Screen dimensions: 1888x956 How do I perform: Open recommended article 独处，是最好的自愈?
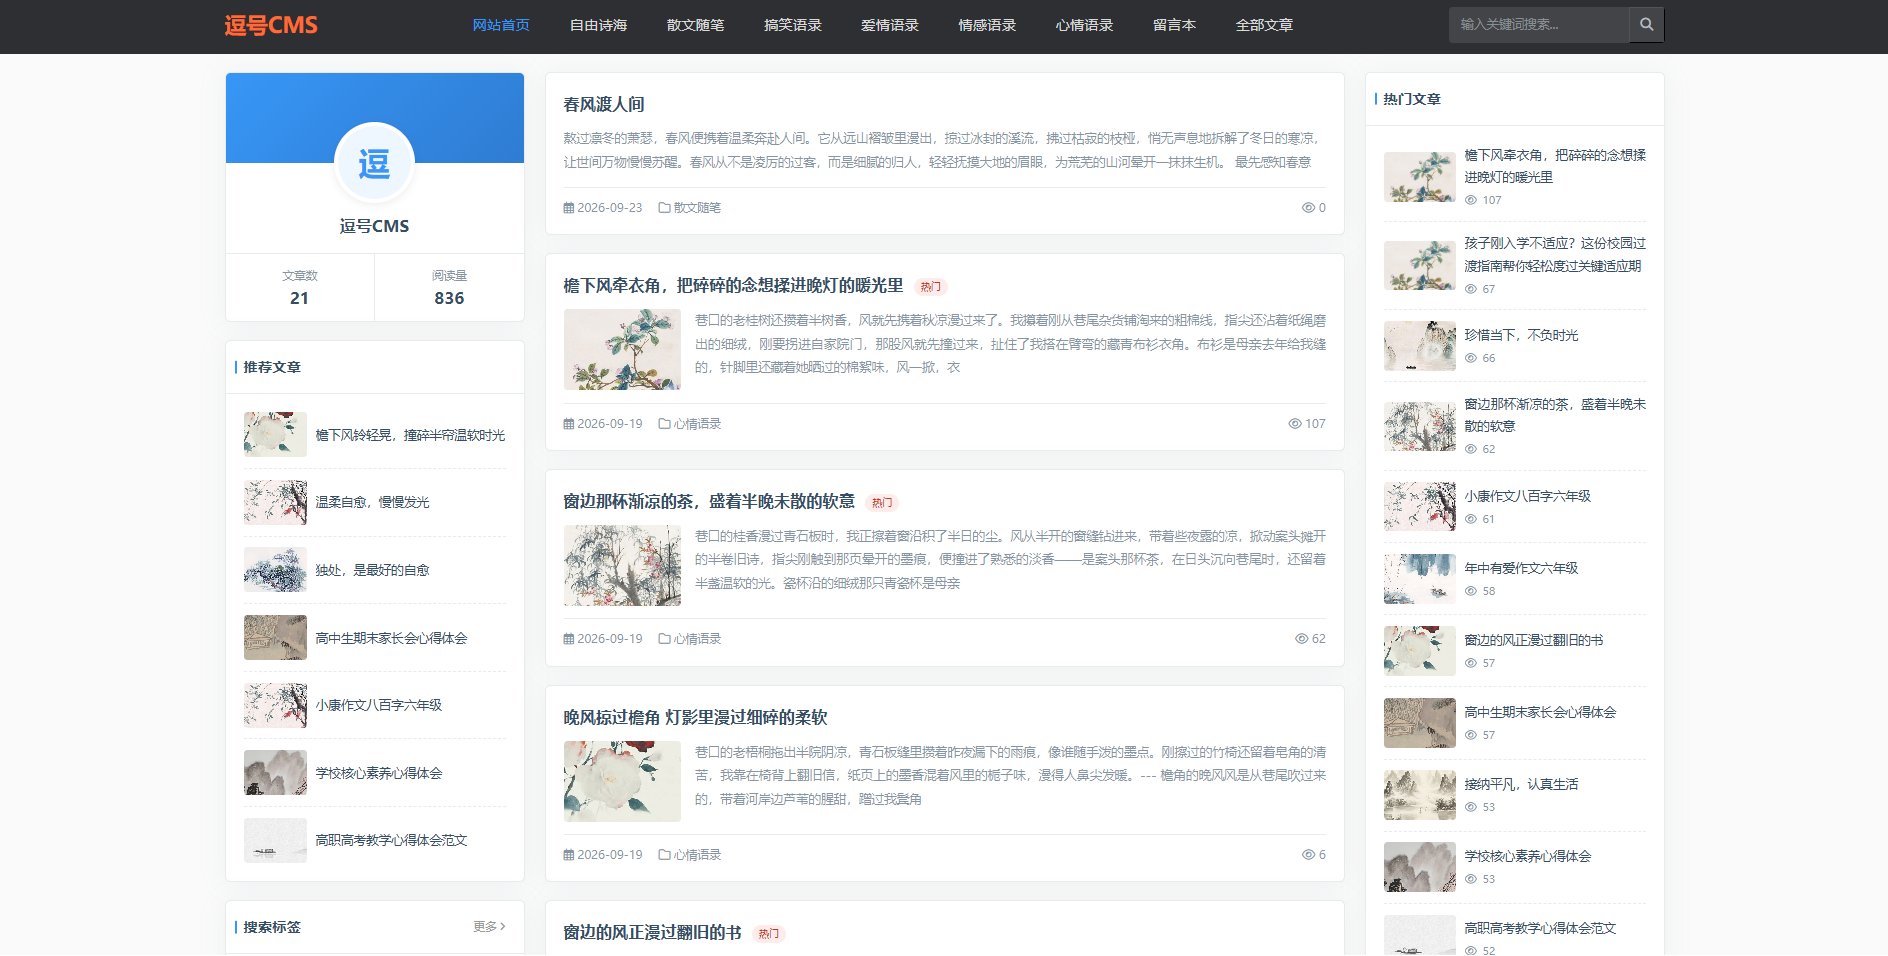[372, 570]
